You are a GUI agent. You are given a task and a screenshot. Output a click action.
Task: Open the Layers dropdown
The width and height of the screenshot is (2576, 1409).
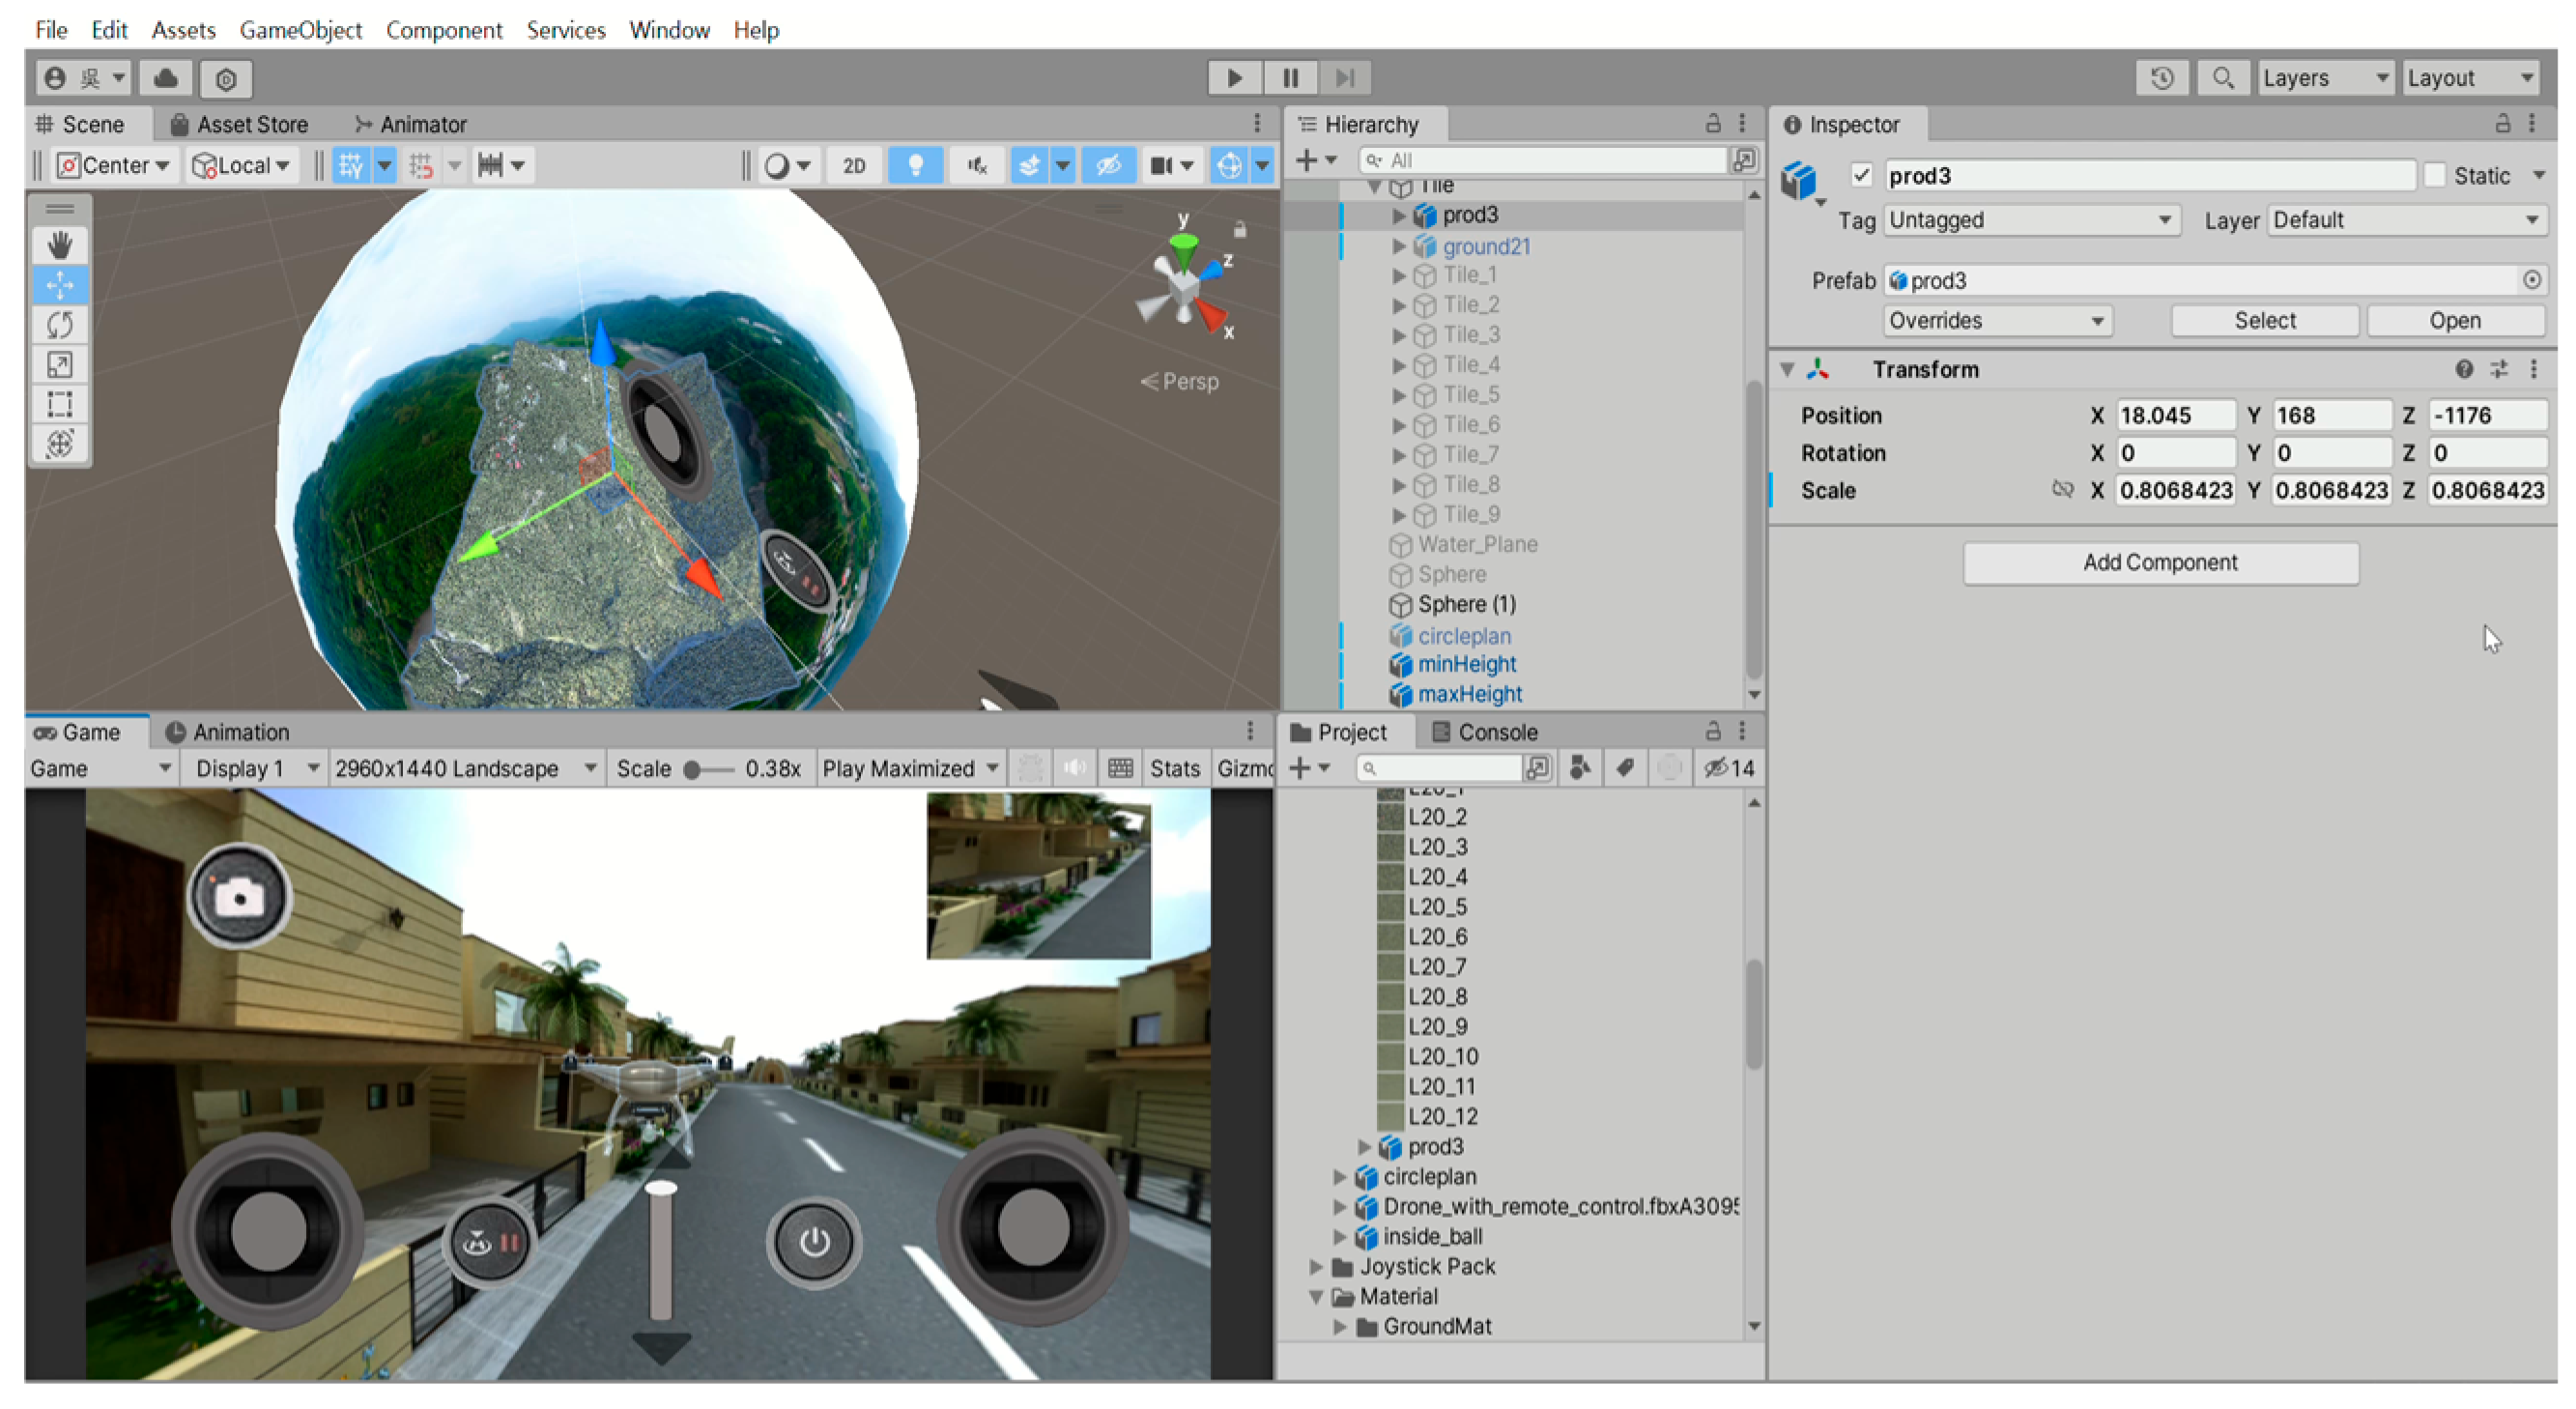pos(2323,78)
